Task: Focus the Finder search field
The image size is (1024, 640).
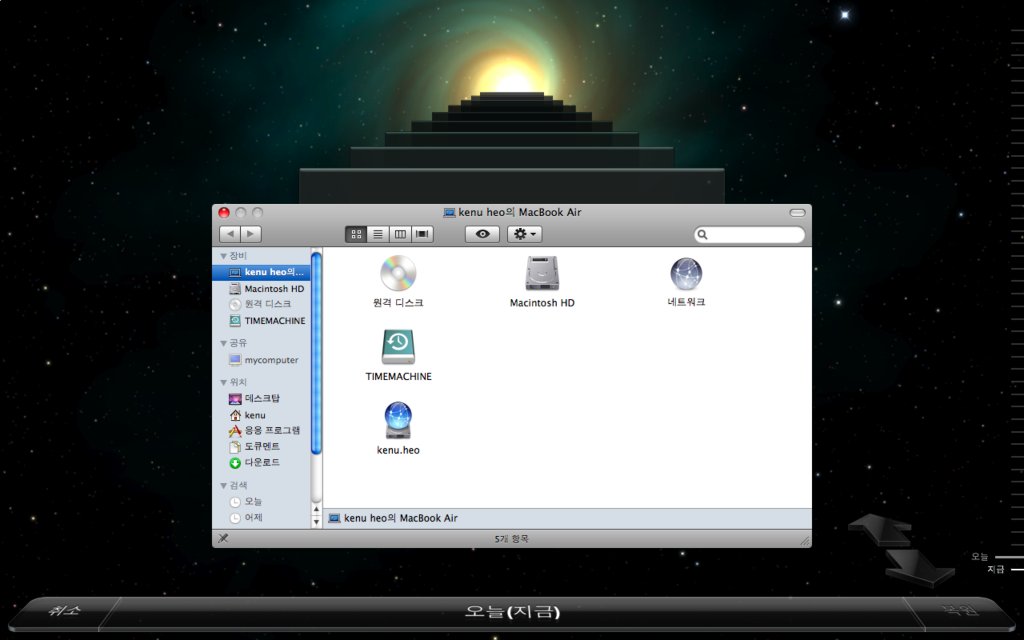Action: click(x=749, y=234)
